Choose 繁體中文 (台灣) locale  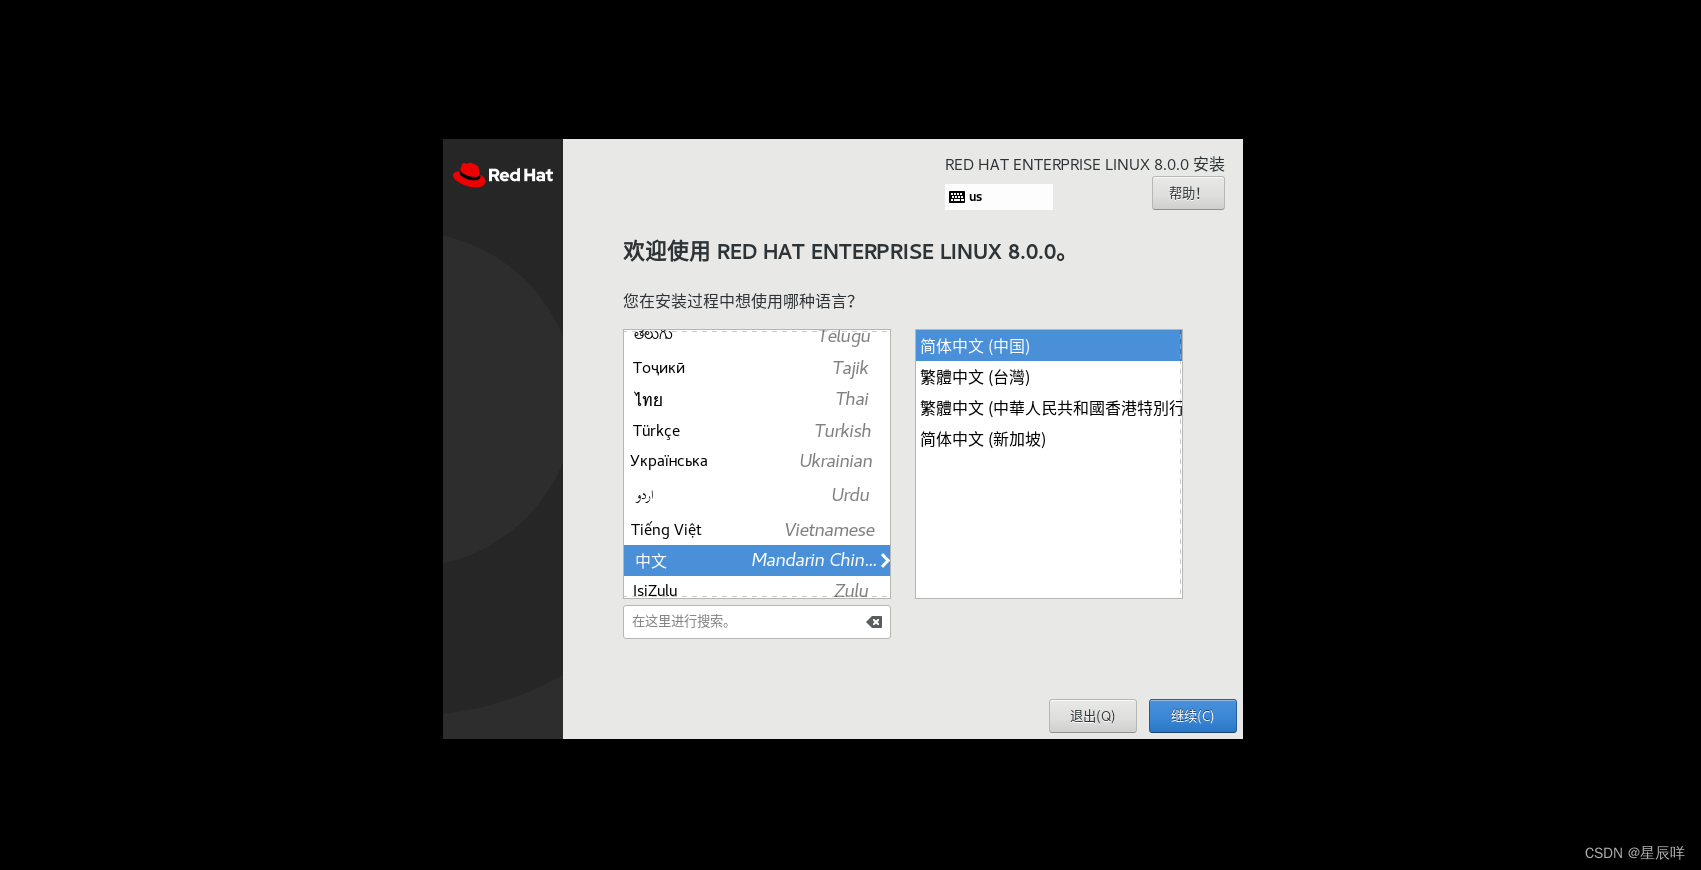pyautogui.click(x=1048, y=377)
